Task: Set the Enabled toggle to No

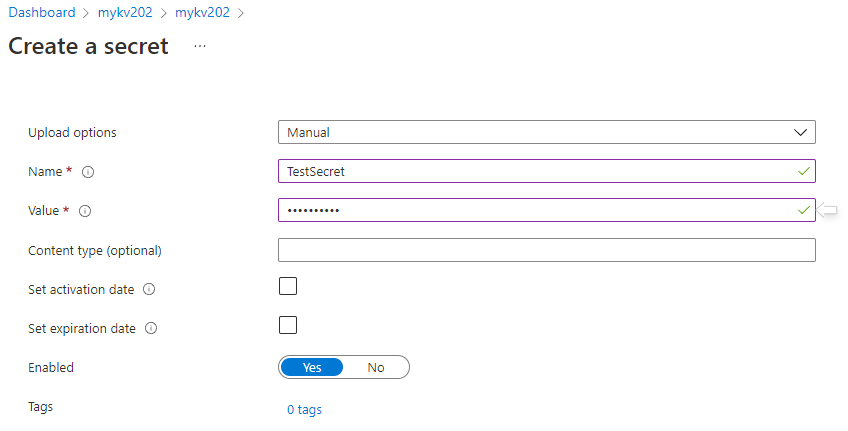Action: (x=376, y=367)
